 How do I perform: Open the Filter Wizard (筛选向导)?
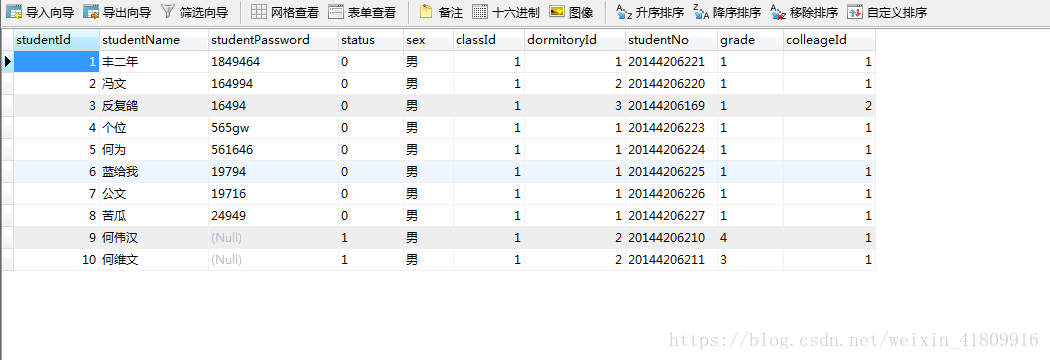click(x=194, y=12)
